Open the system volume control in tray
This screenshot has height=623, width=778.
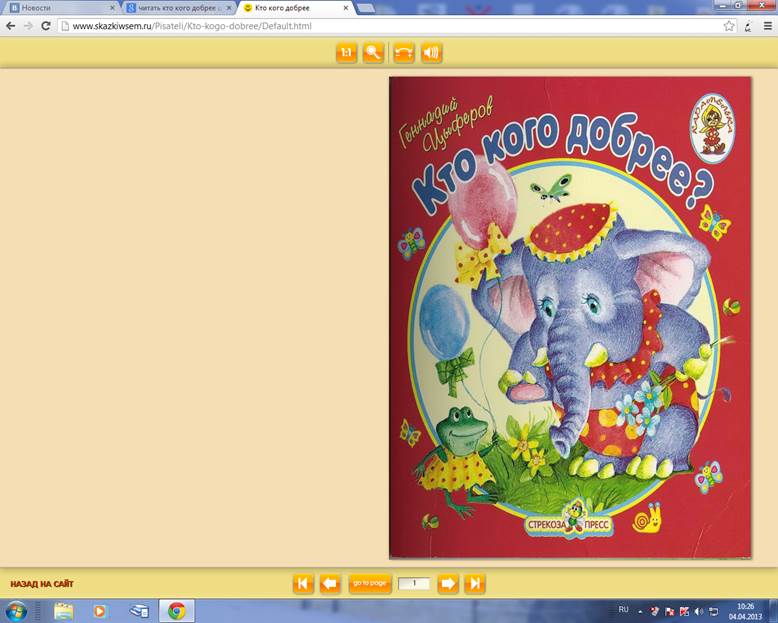pos(699,612)
